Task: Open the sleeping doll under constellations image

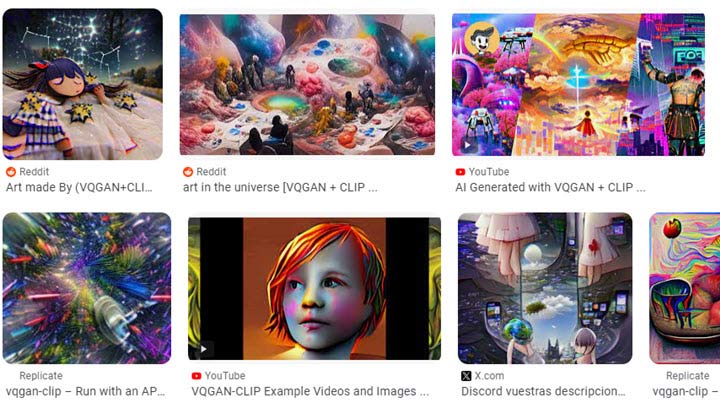Action: tap(83, 84)
